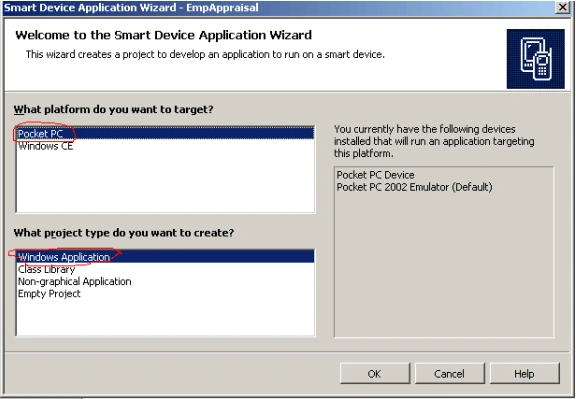
Task: Click the 'What platform do you want to target?' label
Action: 114,109
